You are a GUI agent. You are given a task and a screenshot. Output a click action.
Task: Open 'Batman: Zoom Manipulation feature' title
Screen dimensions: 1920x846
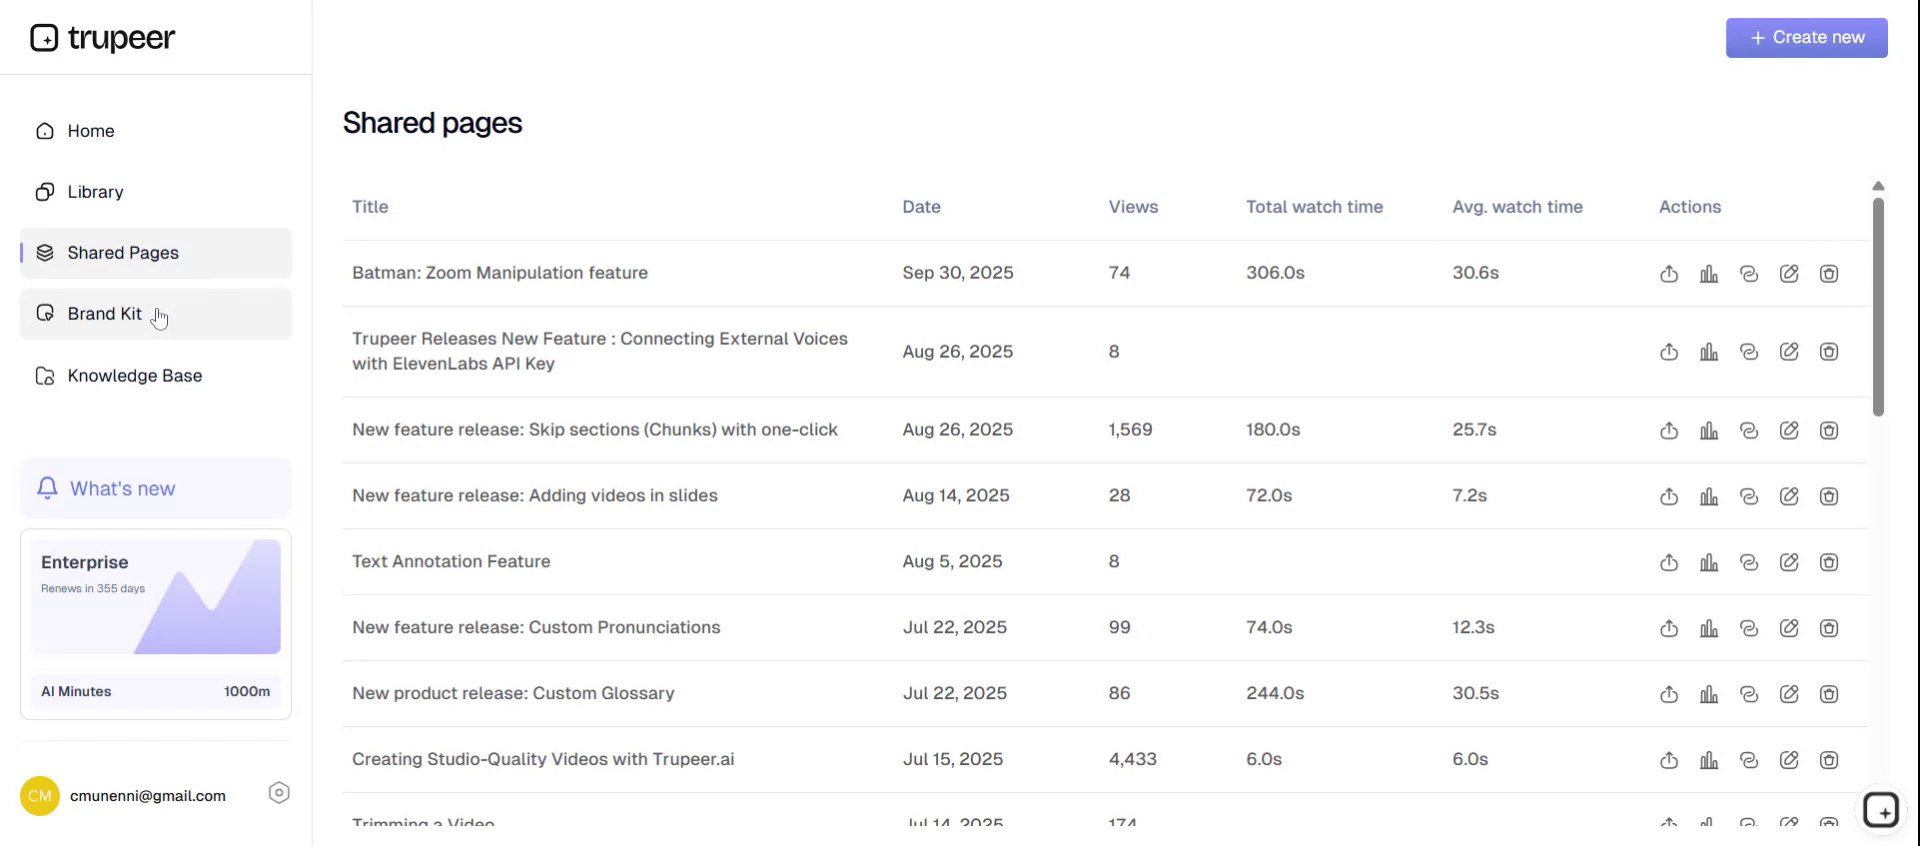coord(500,273)
